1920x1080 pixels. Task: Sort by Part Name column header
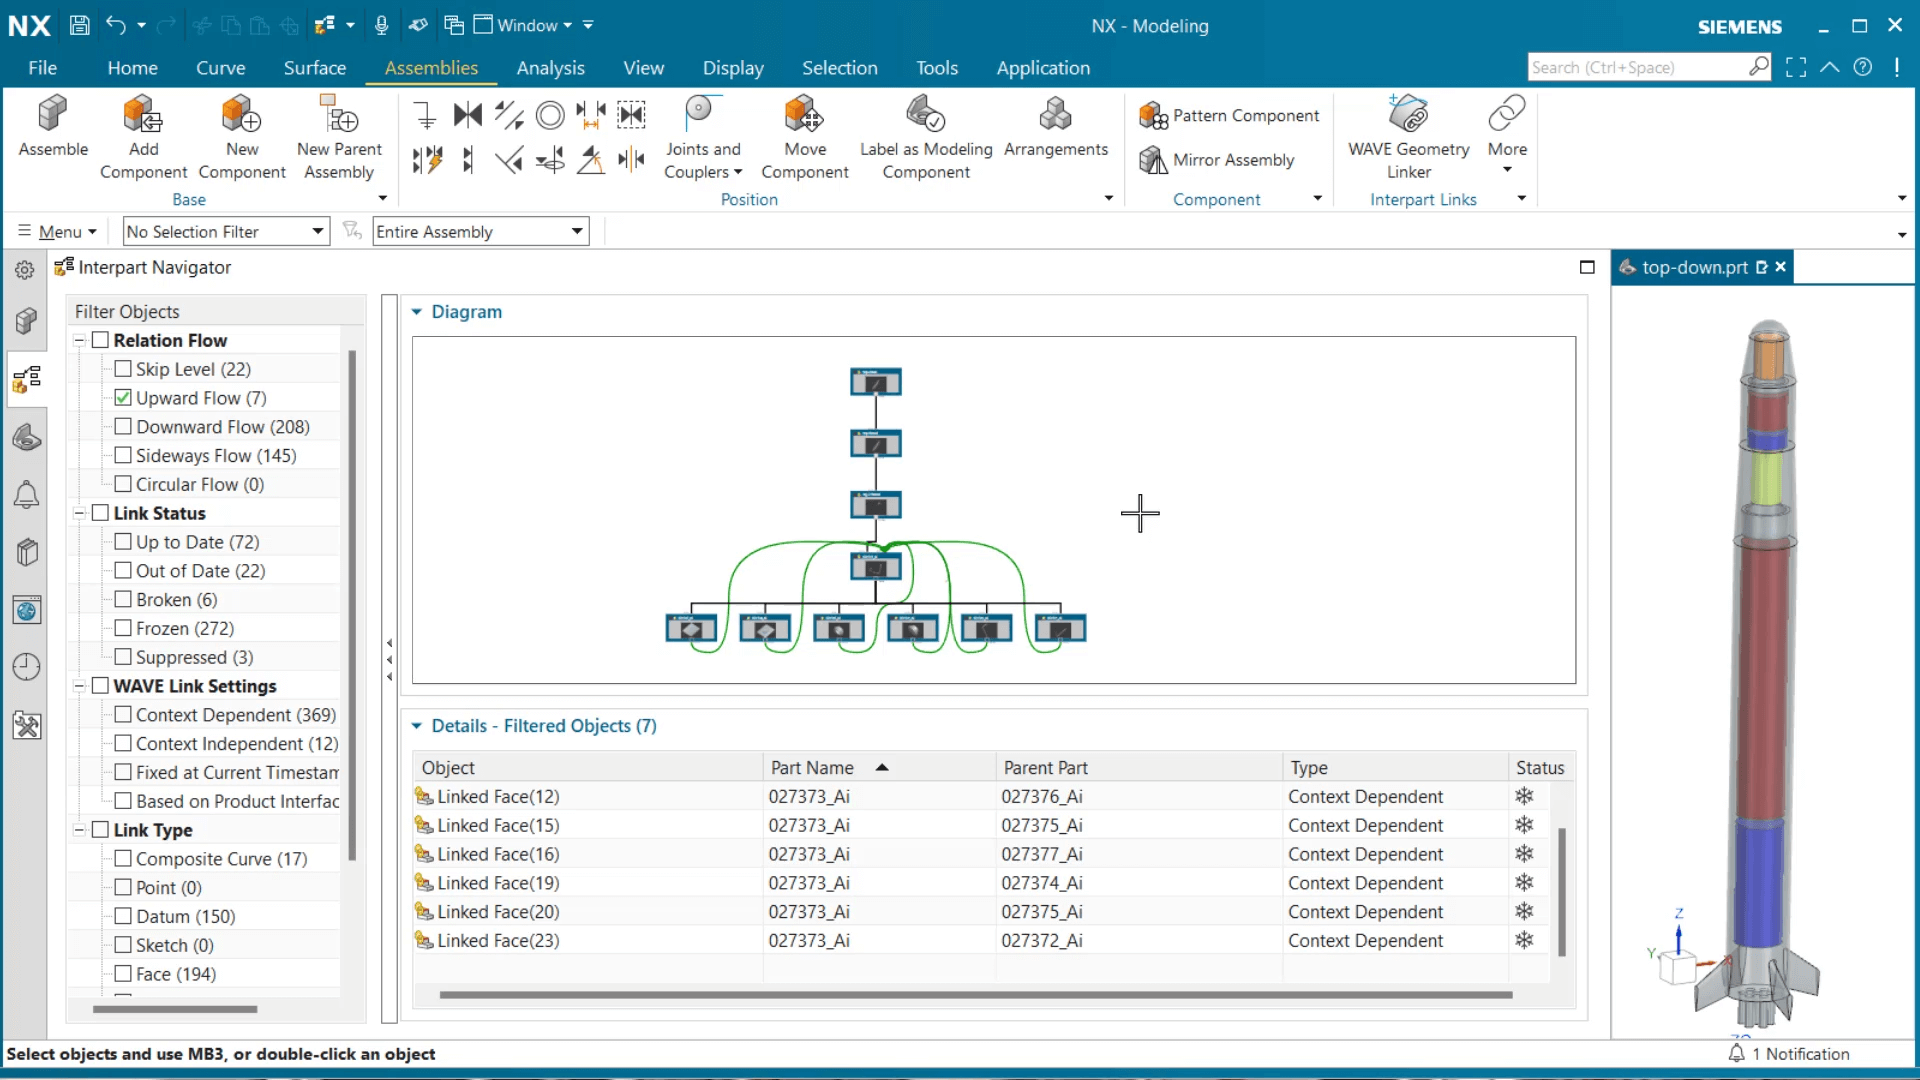[880, 768]
